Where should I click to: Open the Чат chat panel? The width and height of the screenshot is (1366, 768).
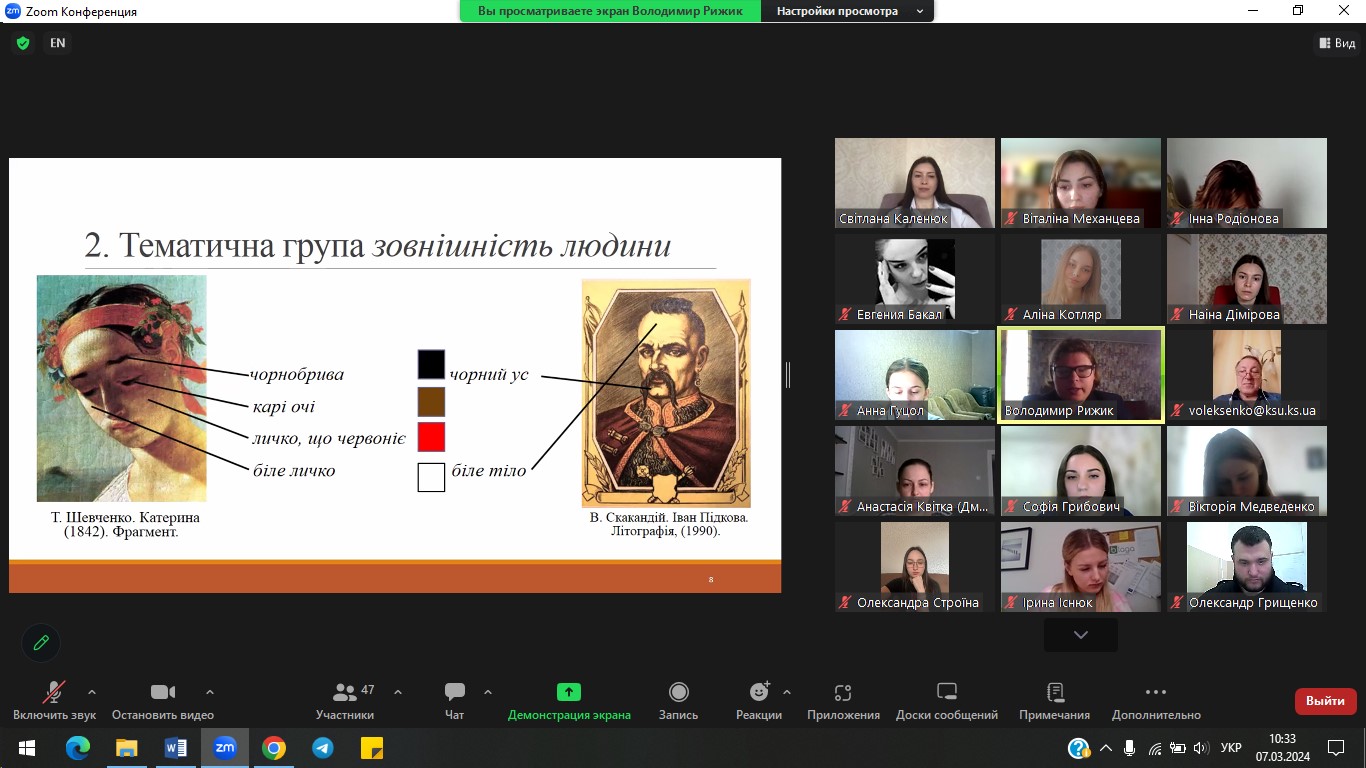pos(455,701)
